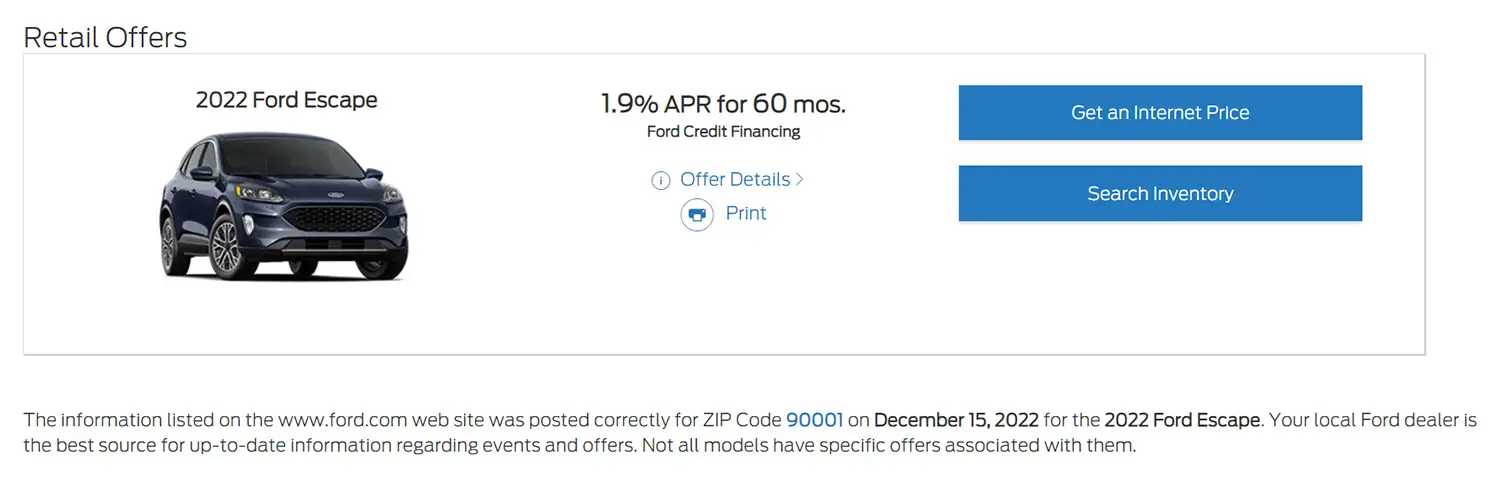Click the car's windshield in the image
The height and width of the screenshot is (482, 1500).
pos(290,157)
